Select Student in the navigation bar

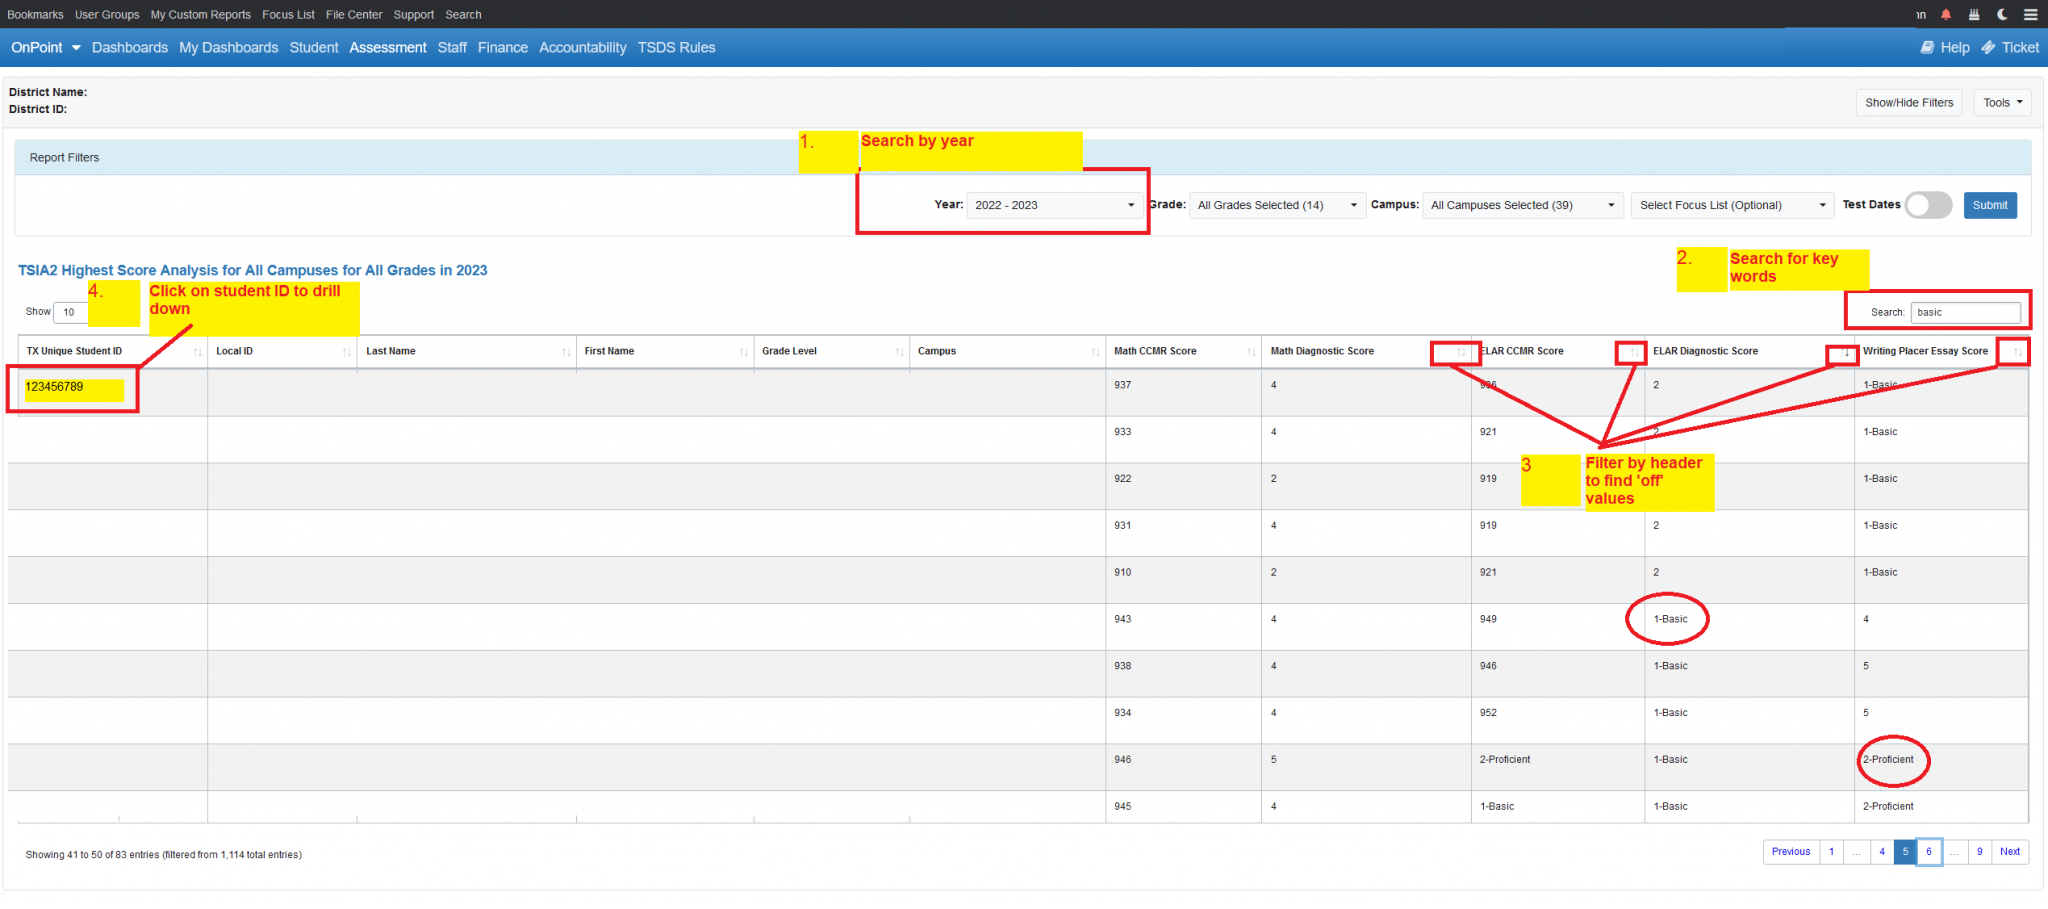coord(314,47)
